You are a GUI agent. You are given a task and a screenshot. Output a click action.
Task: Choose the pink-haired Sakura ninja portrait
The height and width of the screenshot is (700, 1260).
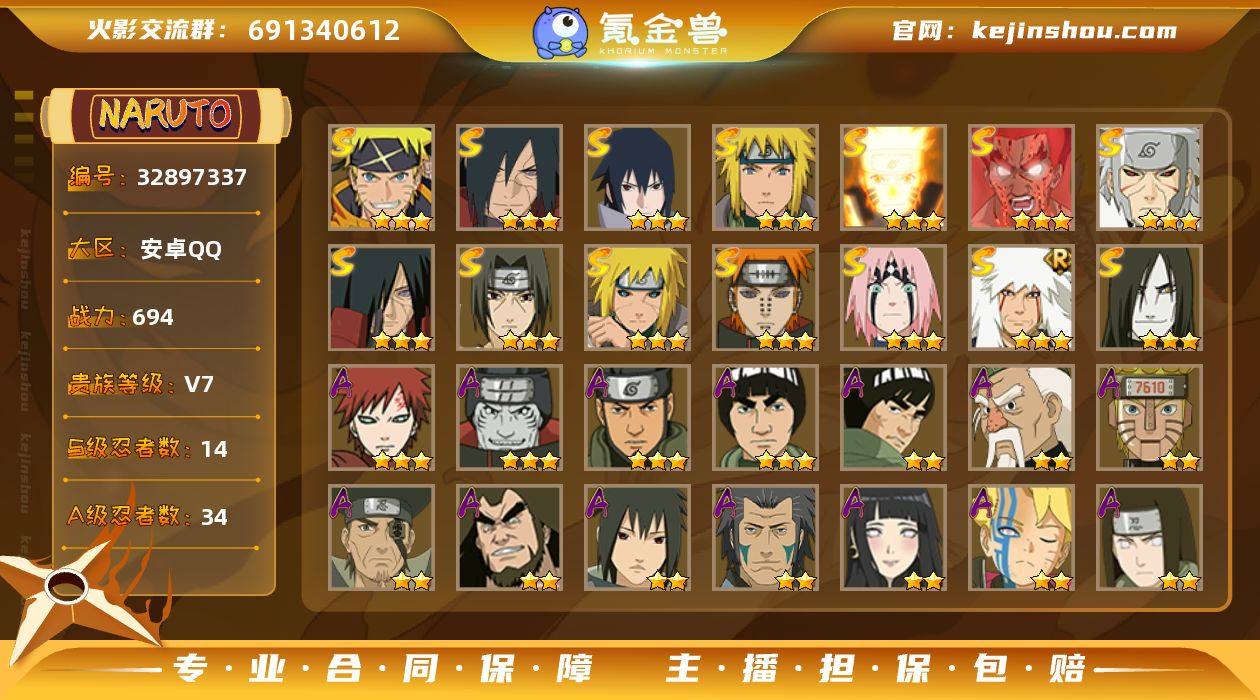tap(893, 298)
